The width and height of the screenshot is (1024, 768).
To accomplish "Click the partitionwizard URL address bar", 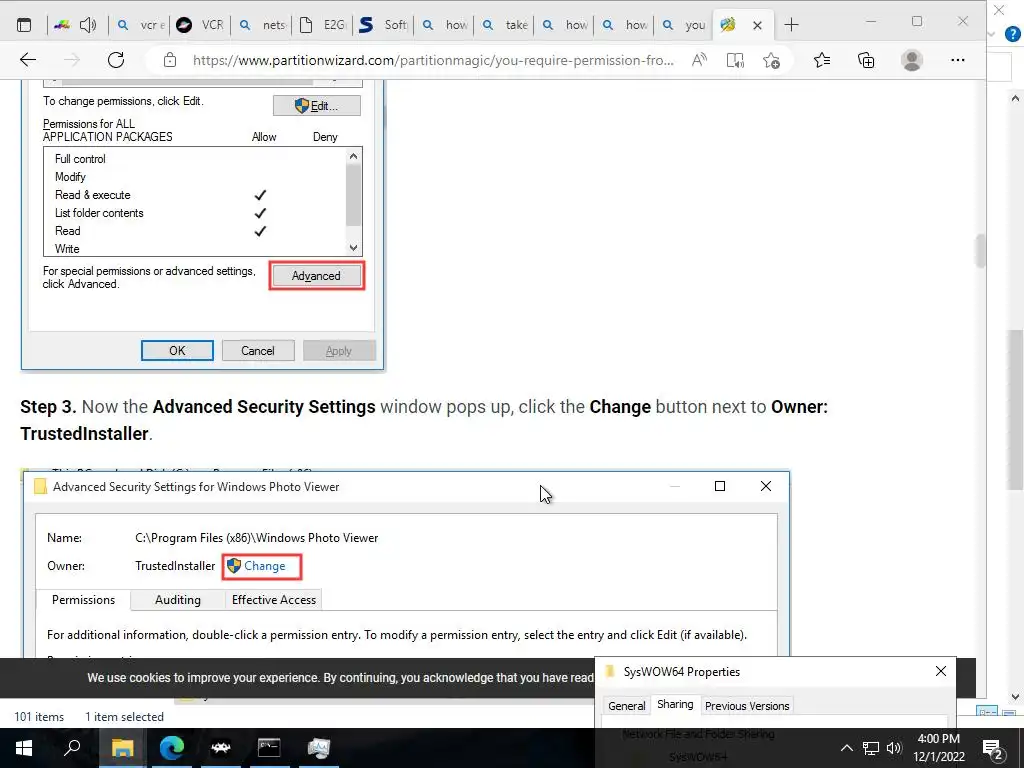I will [433, 60].
